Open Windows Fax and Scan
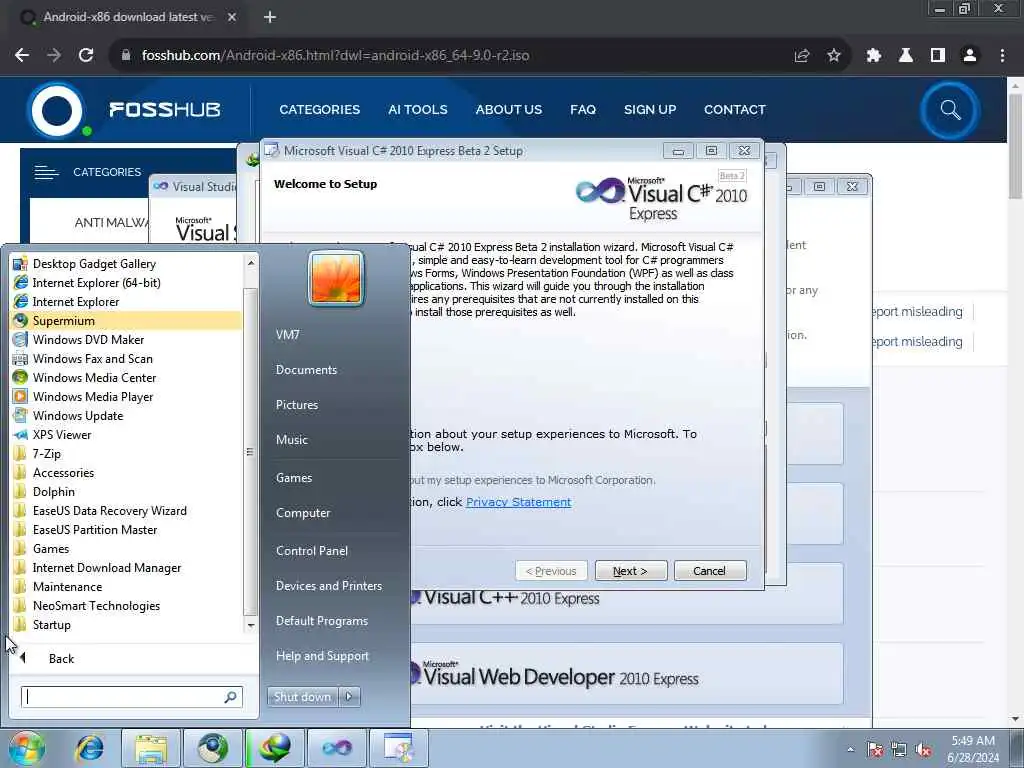Viewport: 1024px width, 768px height. click(93, 359)
